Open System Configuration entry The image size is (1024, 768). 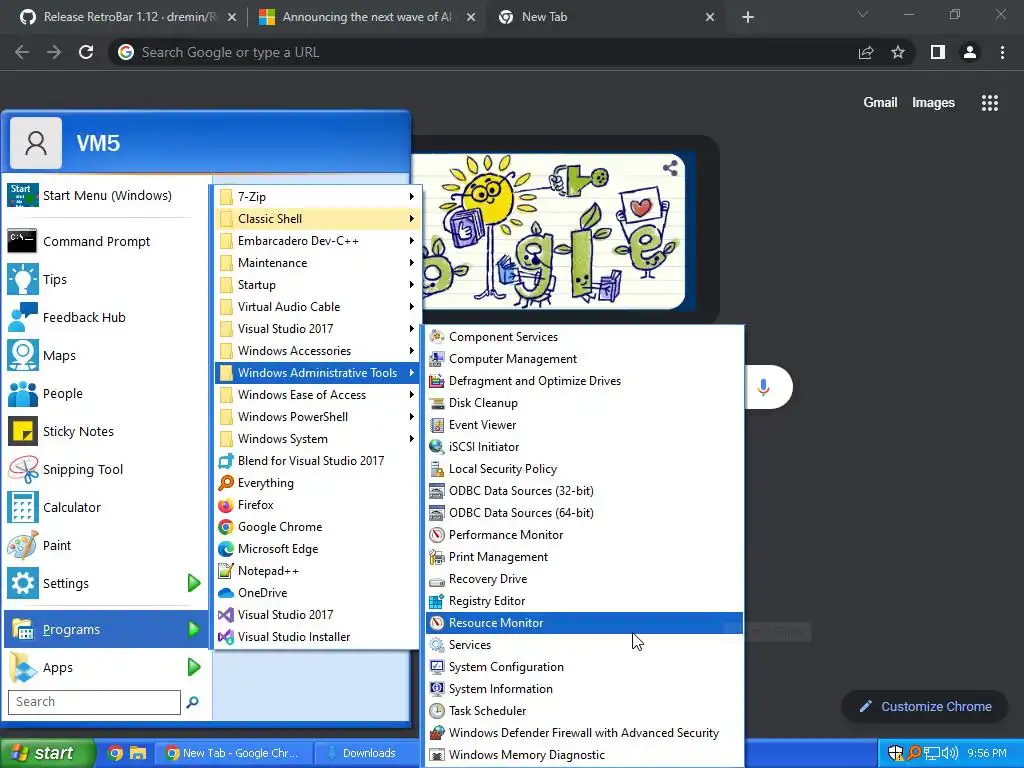pyautogui.click(x=584, y=667)
